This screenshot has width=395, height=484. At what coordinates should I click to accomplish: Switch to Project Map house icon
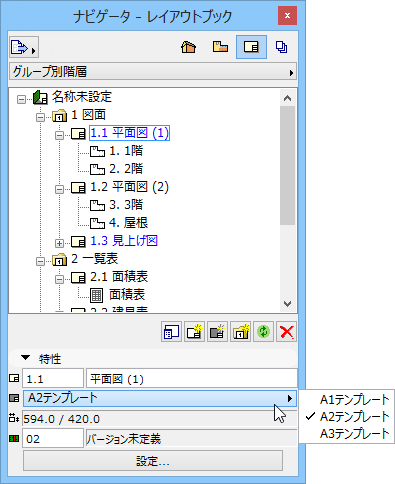(x=188, y=47)
